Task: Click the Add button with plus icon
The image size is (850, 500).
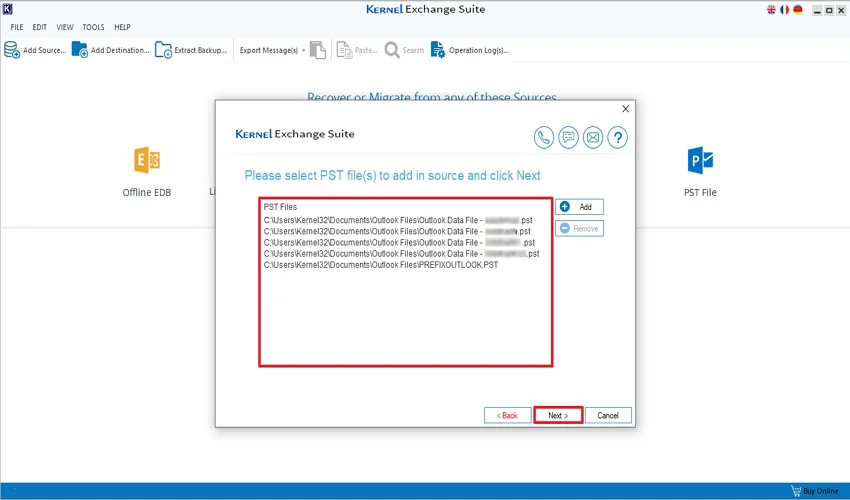Action: point(579,207)
